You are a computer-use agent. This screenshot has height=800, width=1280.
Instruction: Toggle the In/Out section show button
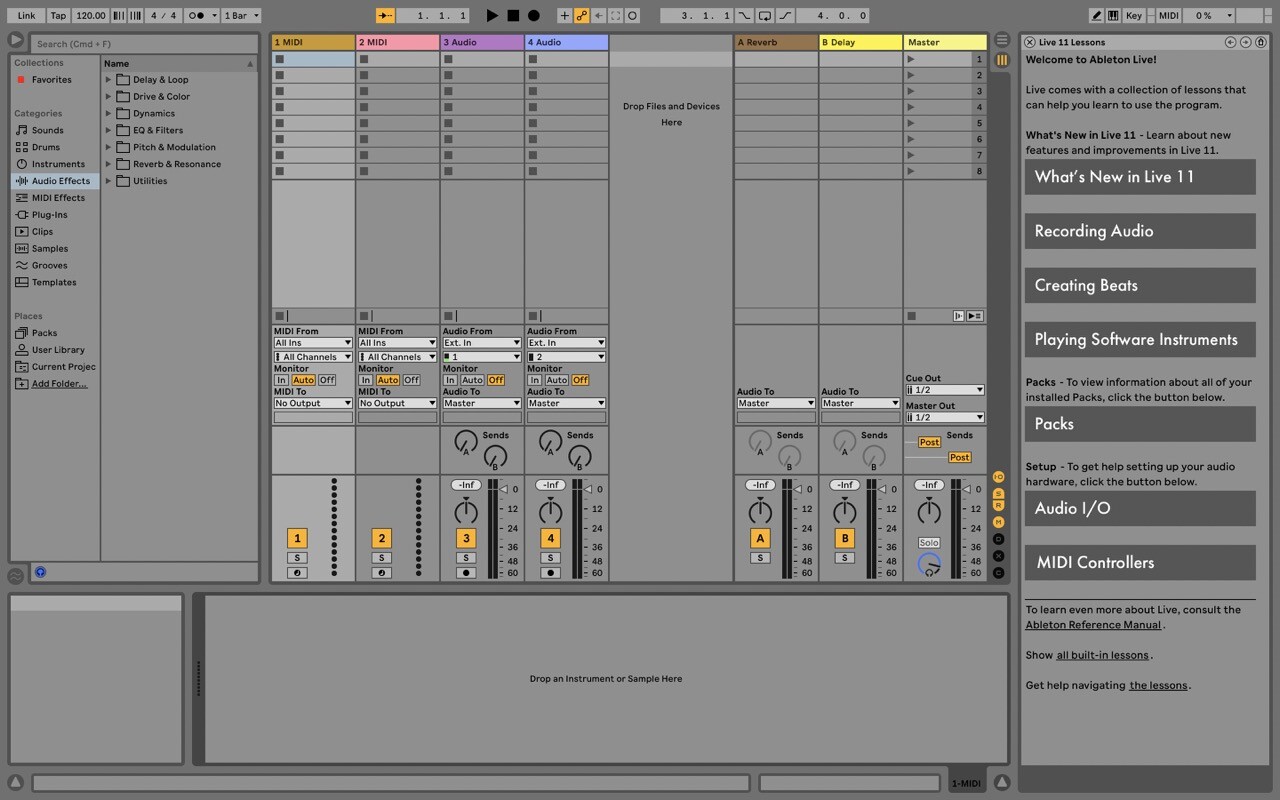[998, 477]
